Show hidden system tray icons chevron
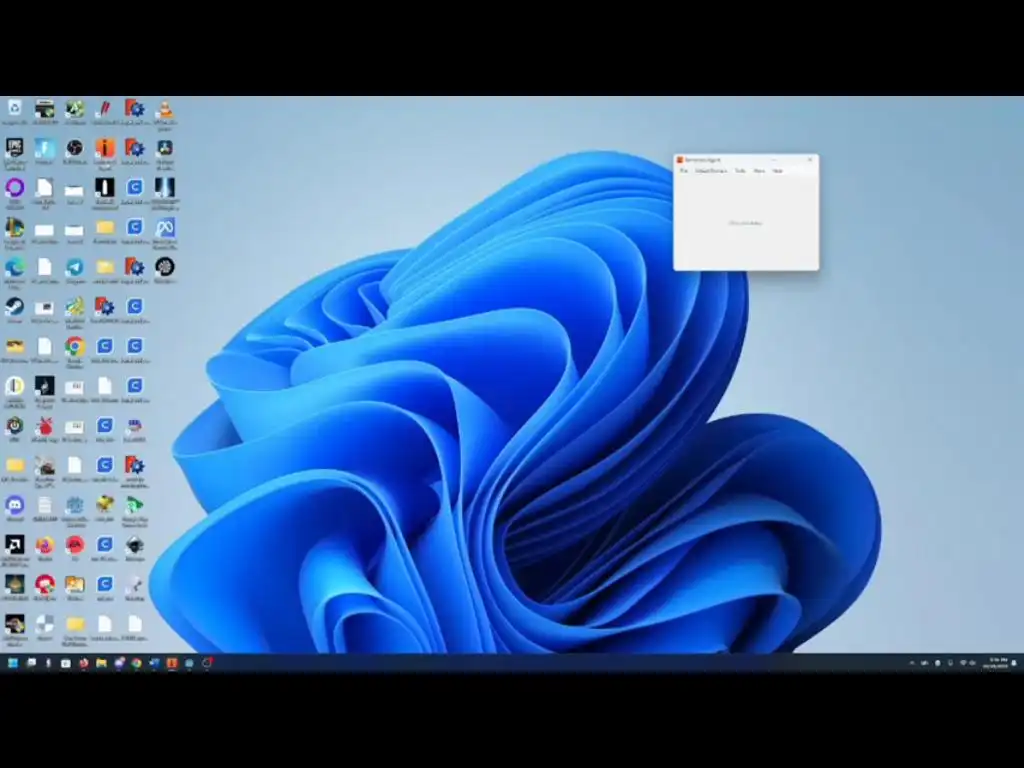1024x768 pixels. click(x=912, y=663)
